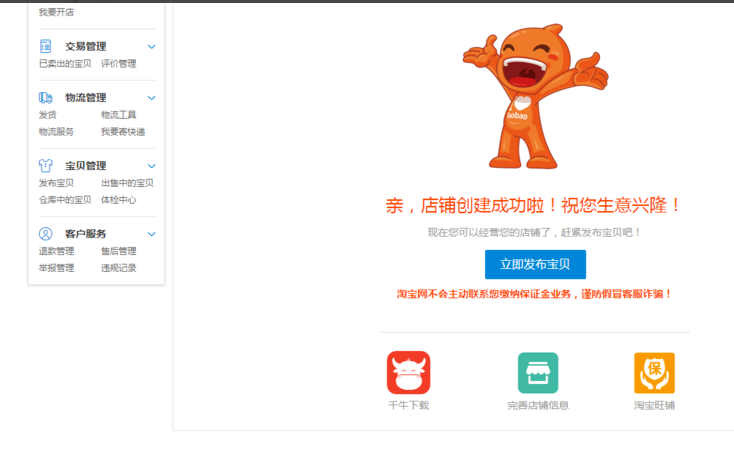The width and height of the screenshot is (734, 454).
Task: Go to 发货 under 物流管理
Action: click(47, 115)
